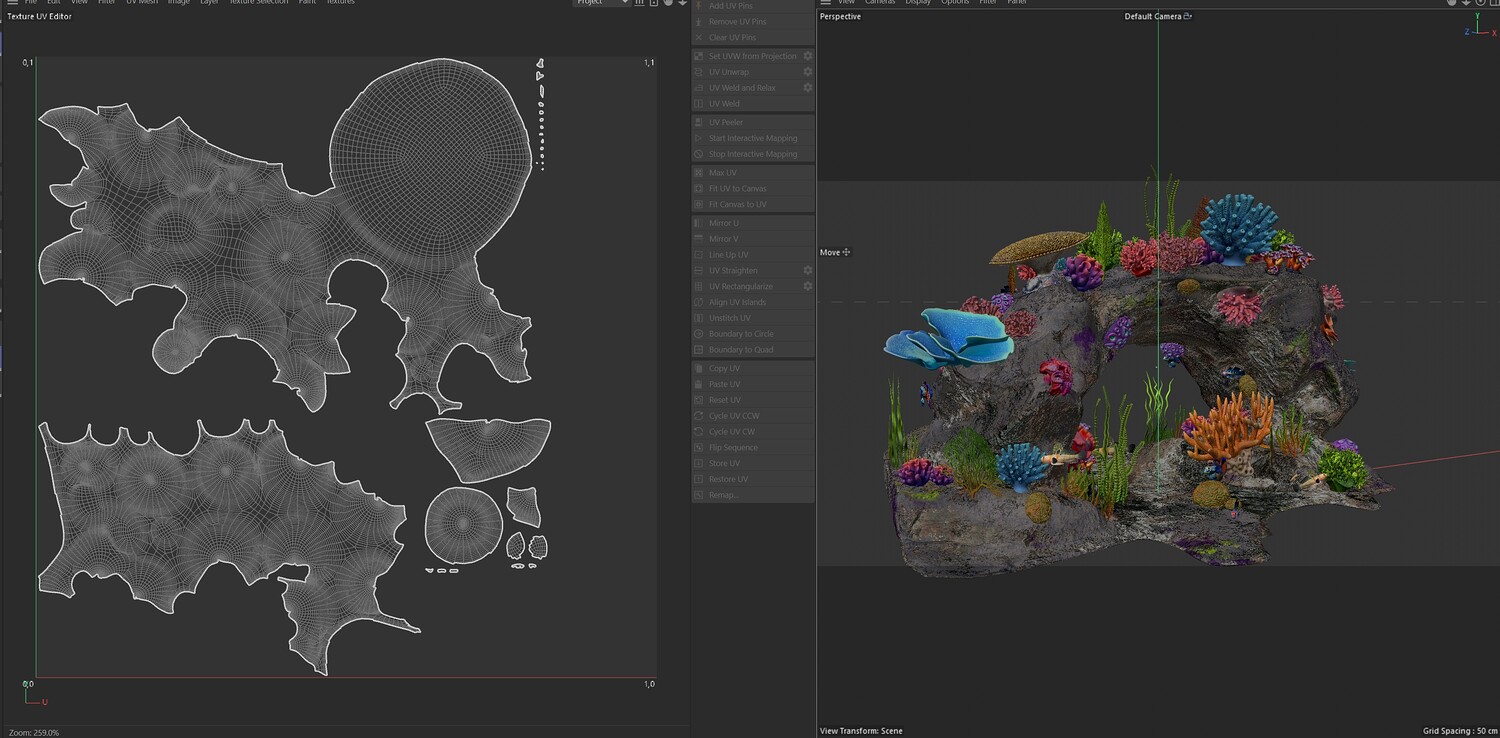Screen dimensions: 1500x738
Task: Run Cycle UV CW
Action: [753, 432]
